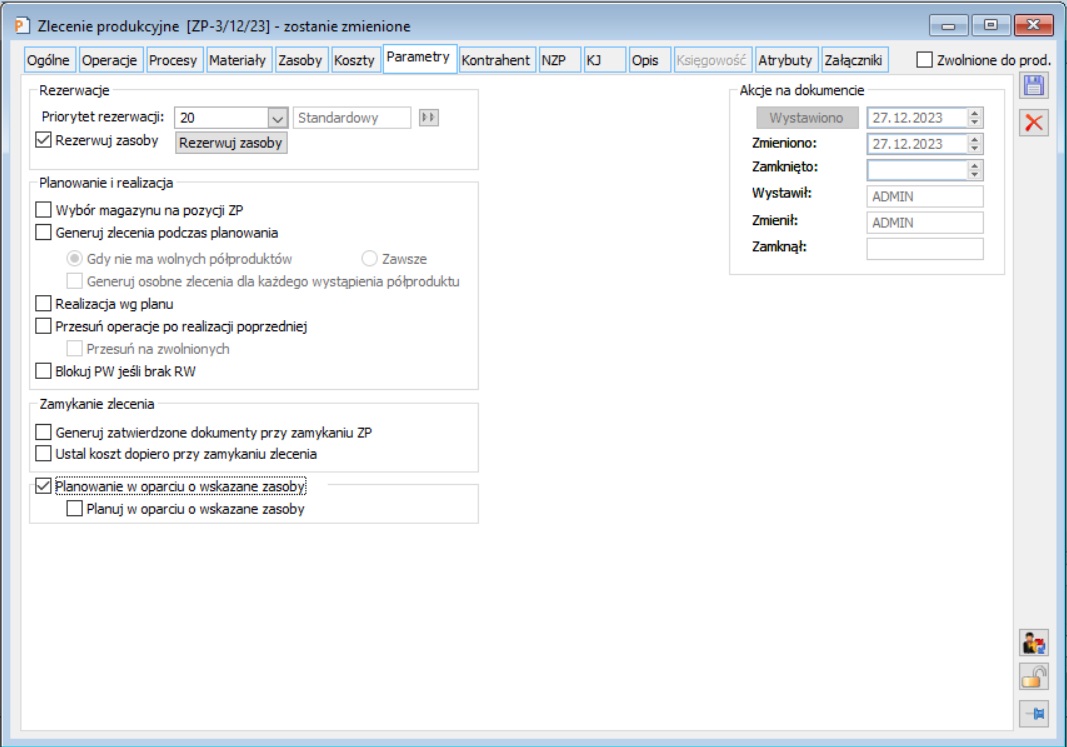Click the Zmieniono date spinner
Image resolution: width=1067 pixels, height=747 pixels.
coord(974,144)
